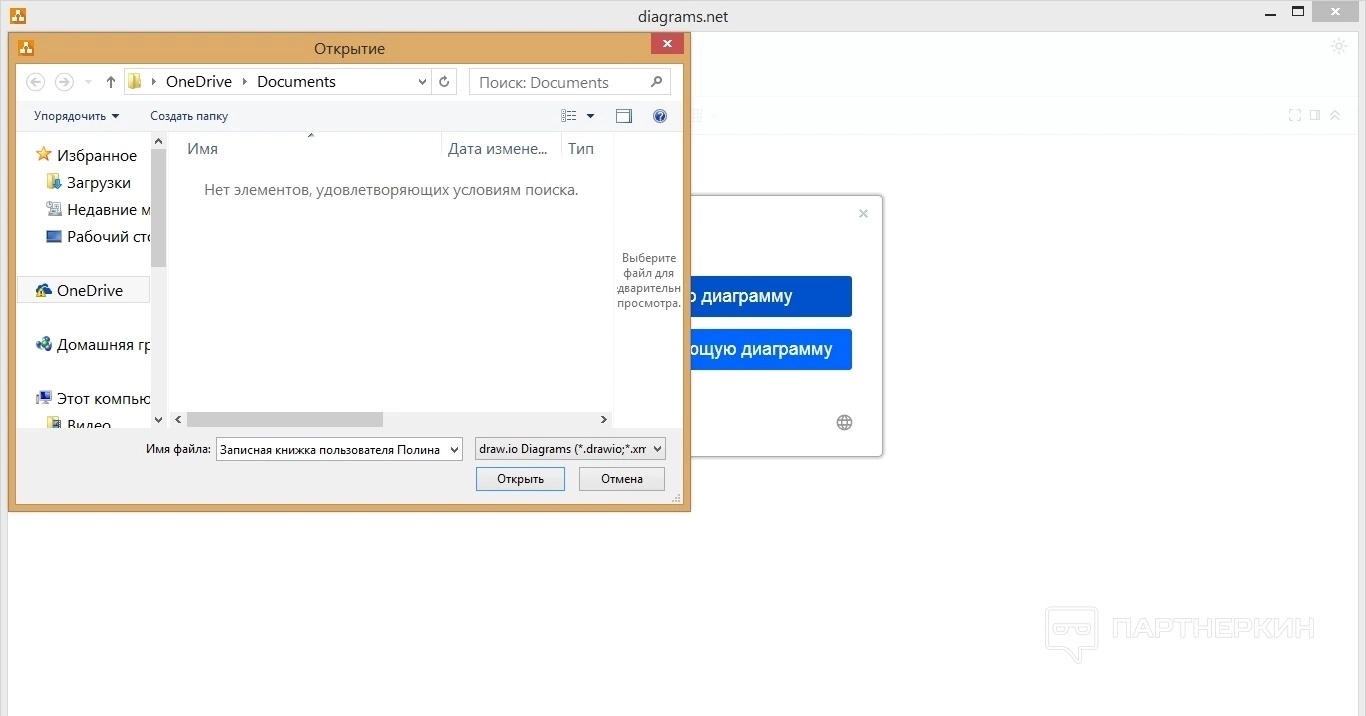The height and width of the screenshot is (716, 1366).
Task: Select OneDrive in the navigation tree
Action: pyautogui.click(x=89, y=291)
